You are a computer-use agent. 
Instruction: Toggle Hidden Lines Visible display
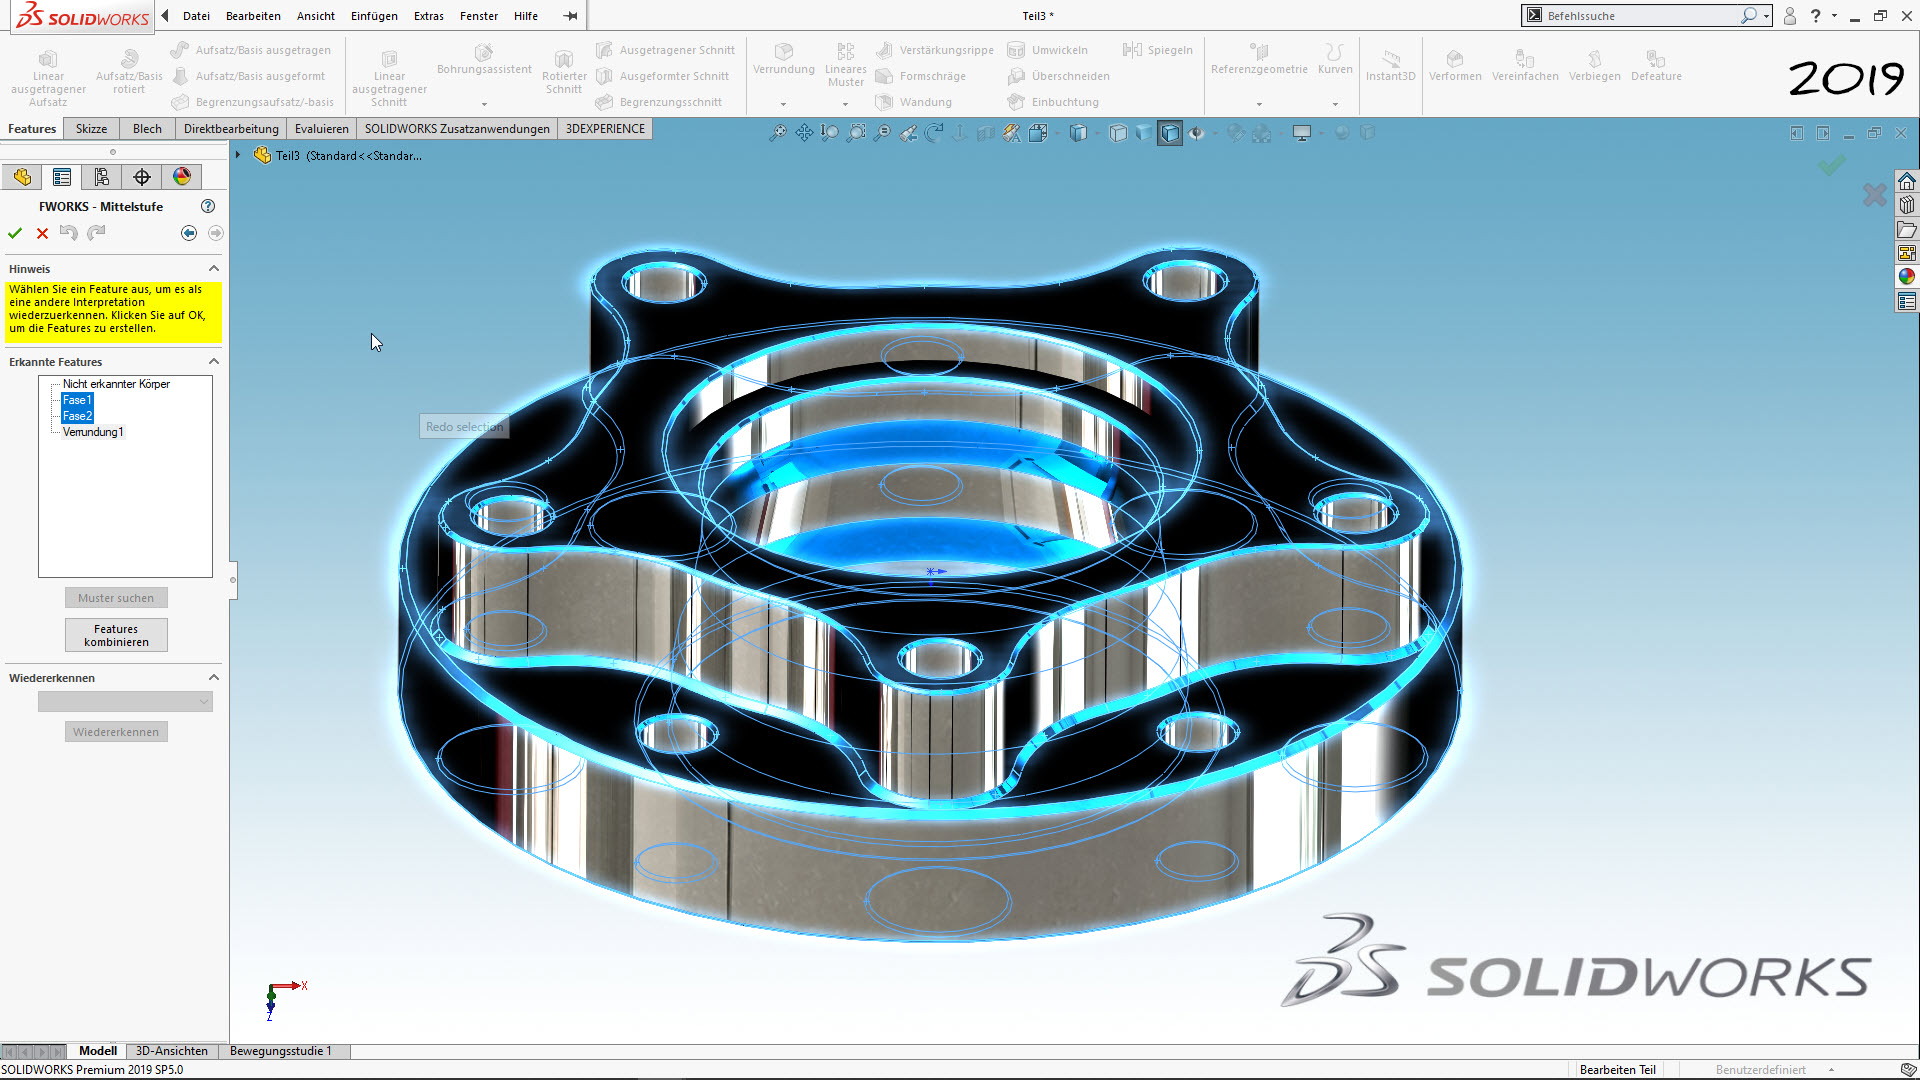[1118, 133]
